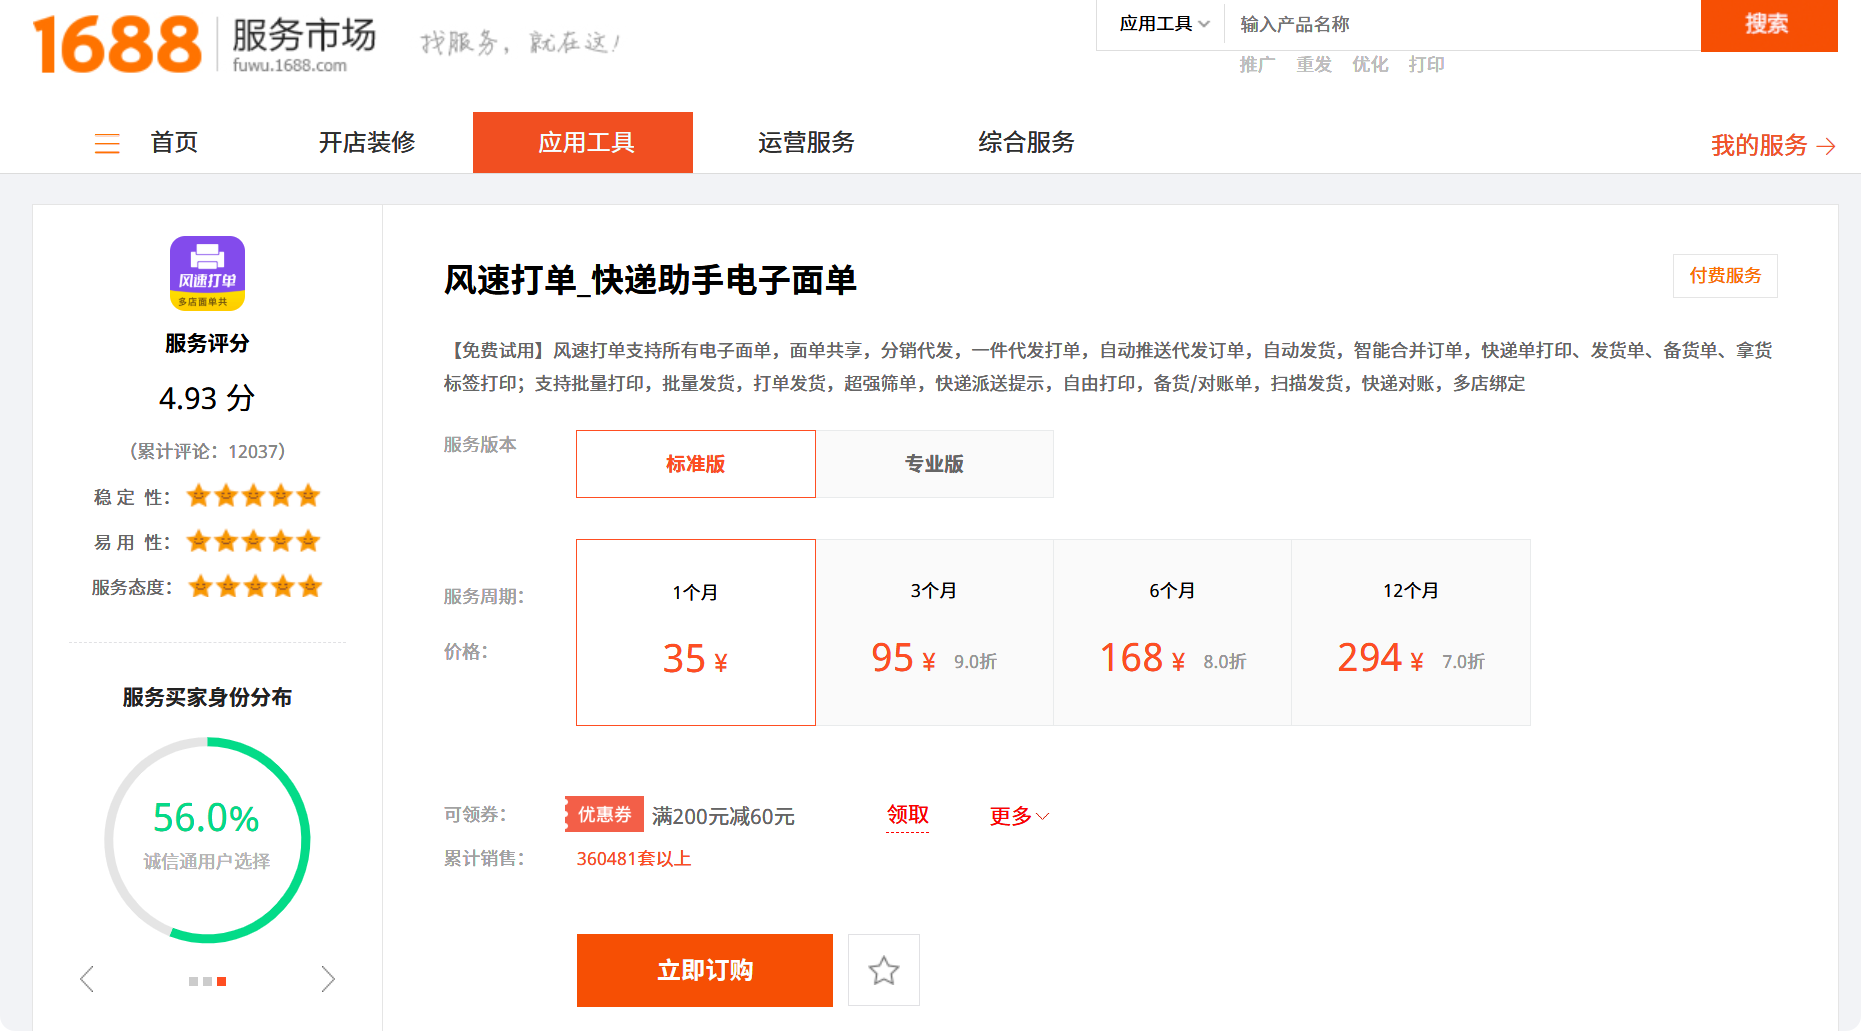This screenshot has width=1861, height=1031.
Task: Expand 更多 coupons list
Action: point(1019,816)
